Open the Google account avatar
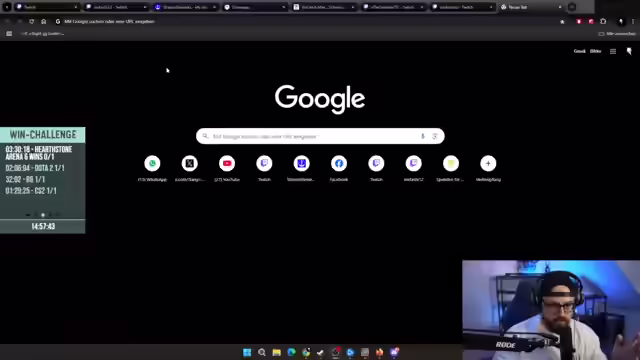The height and width of the screenshot is (360, 640). pyautogui.click(x=629, y=51)
